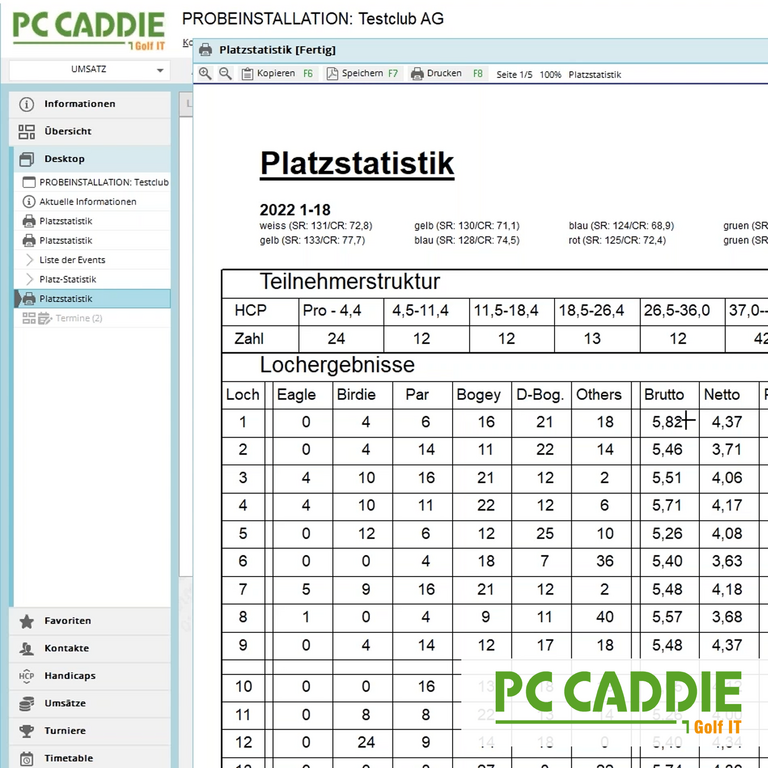Open the UMSATZ dropdown
The height and width of the screenshot is (768, 768).
(x=90, y=70)
